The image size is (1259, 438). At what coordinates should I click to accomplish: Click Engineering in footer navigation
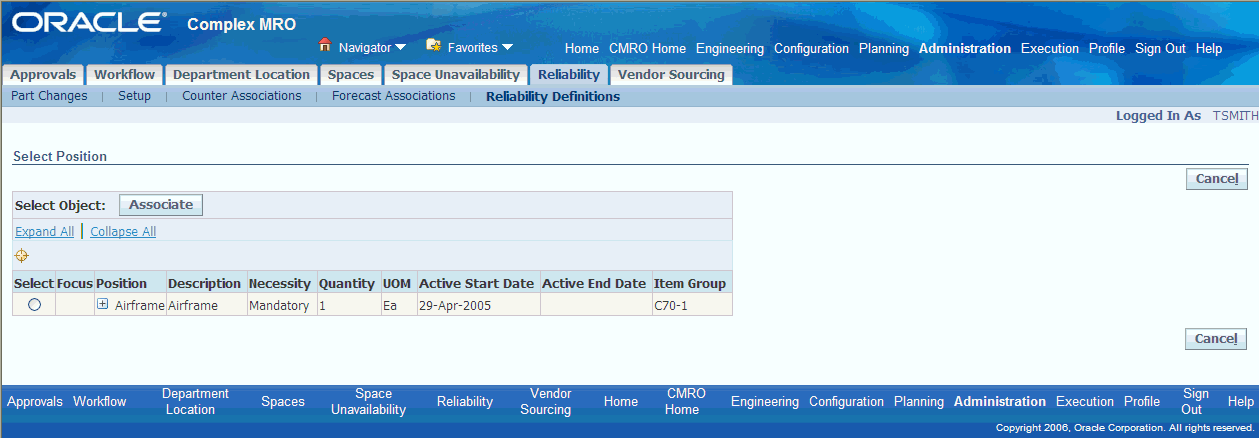tap(765, 401)
